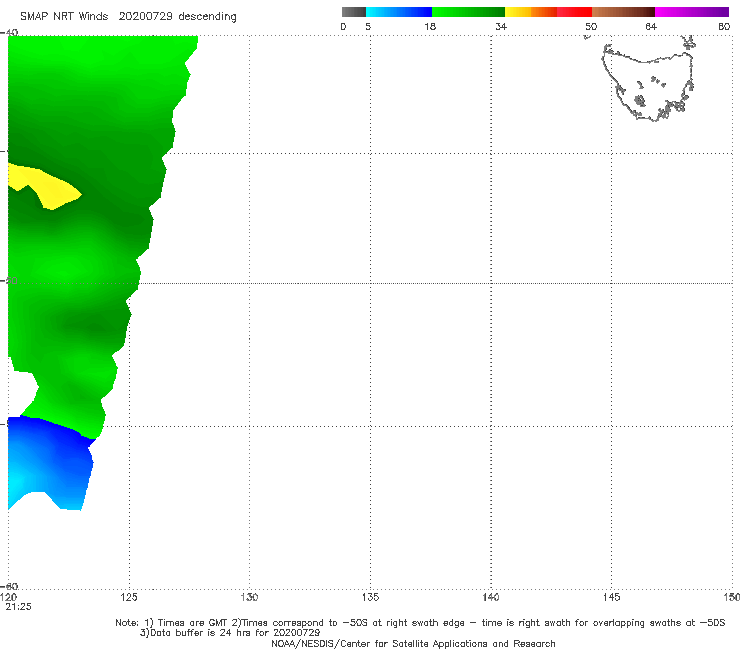Click the longitude label '140'
The image size is (740, 650).
point(491,598)
